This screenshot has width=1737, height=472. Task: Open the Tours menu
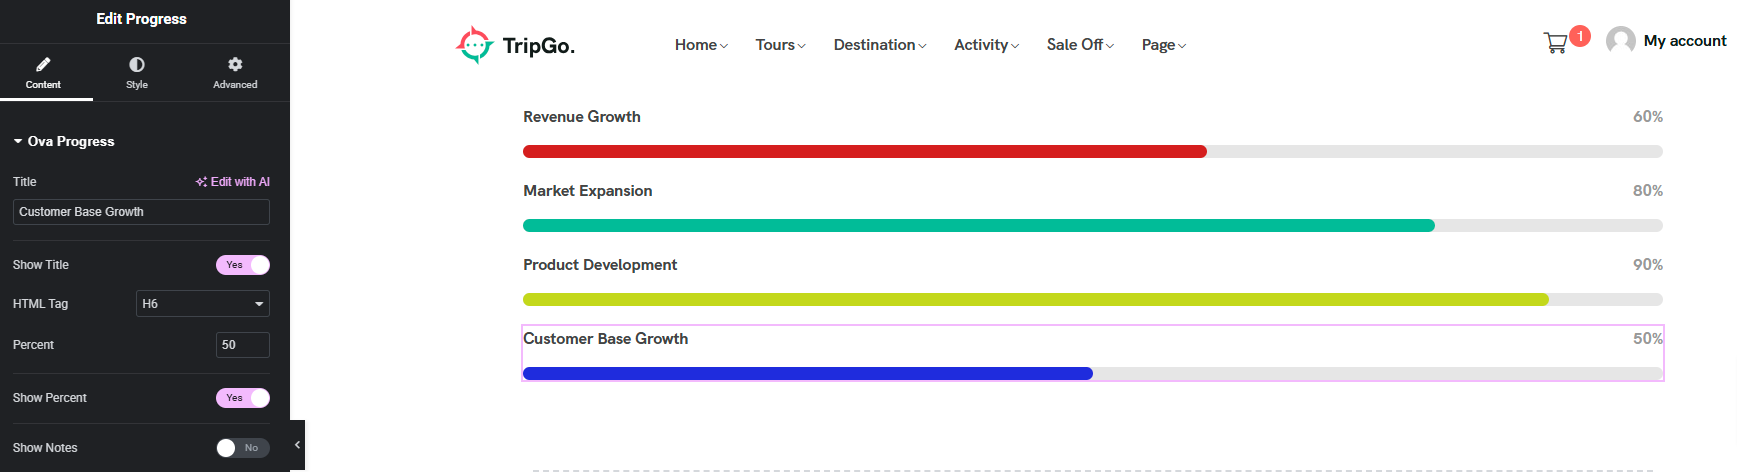(780, 45)
